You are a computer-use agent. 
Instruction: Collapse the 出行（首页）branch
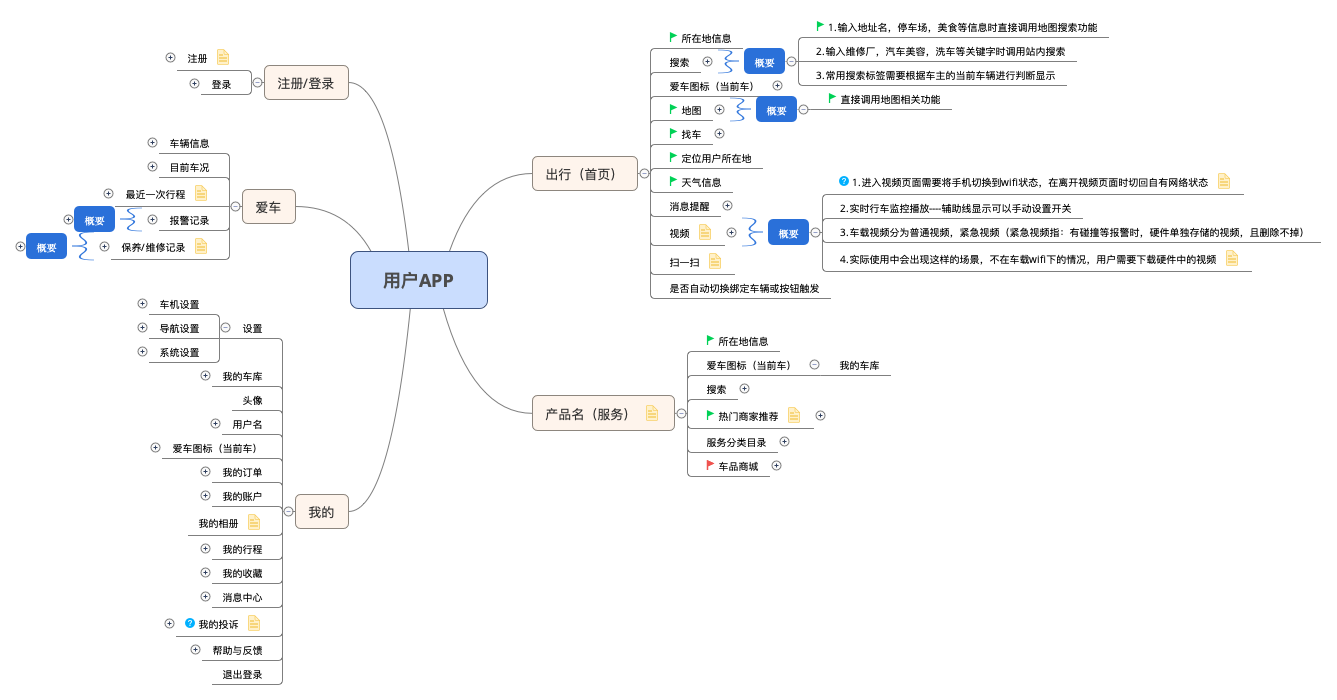(644, 174)
